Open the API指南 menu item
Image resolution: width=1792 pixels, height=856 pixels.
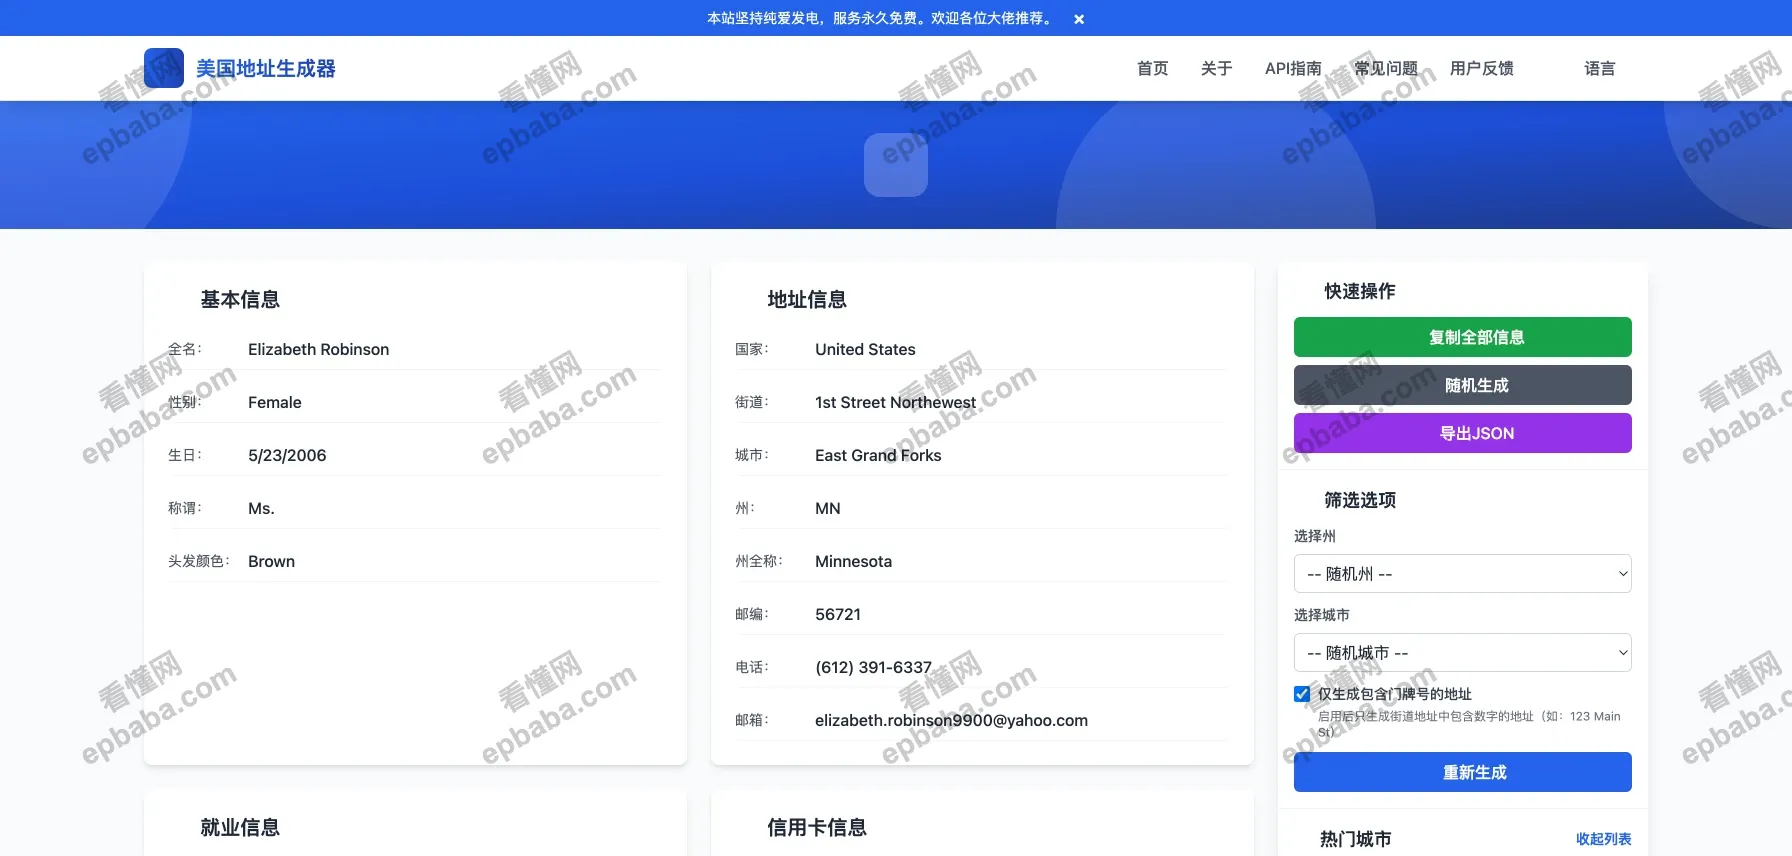point(1293,68)
